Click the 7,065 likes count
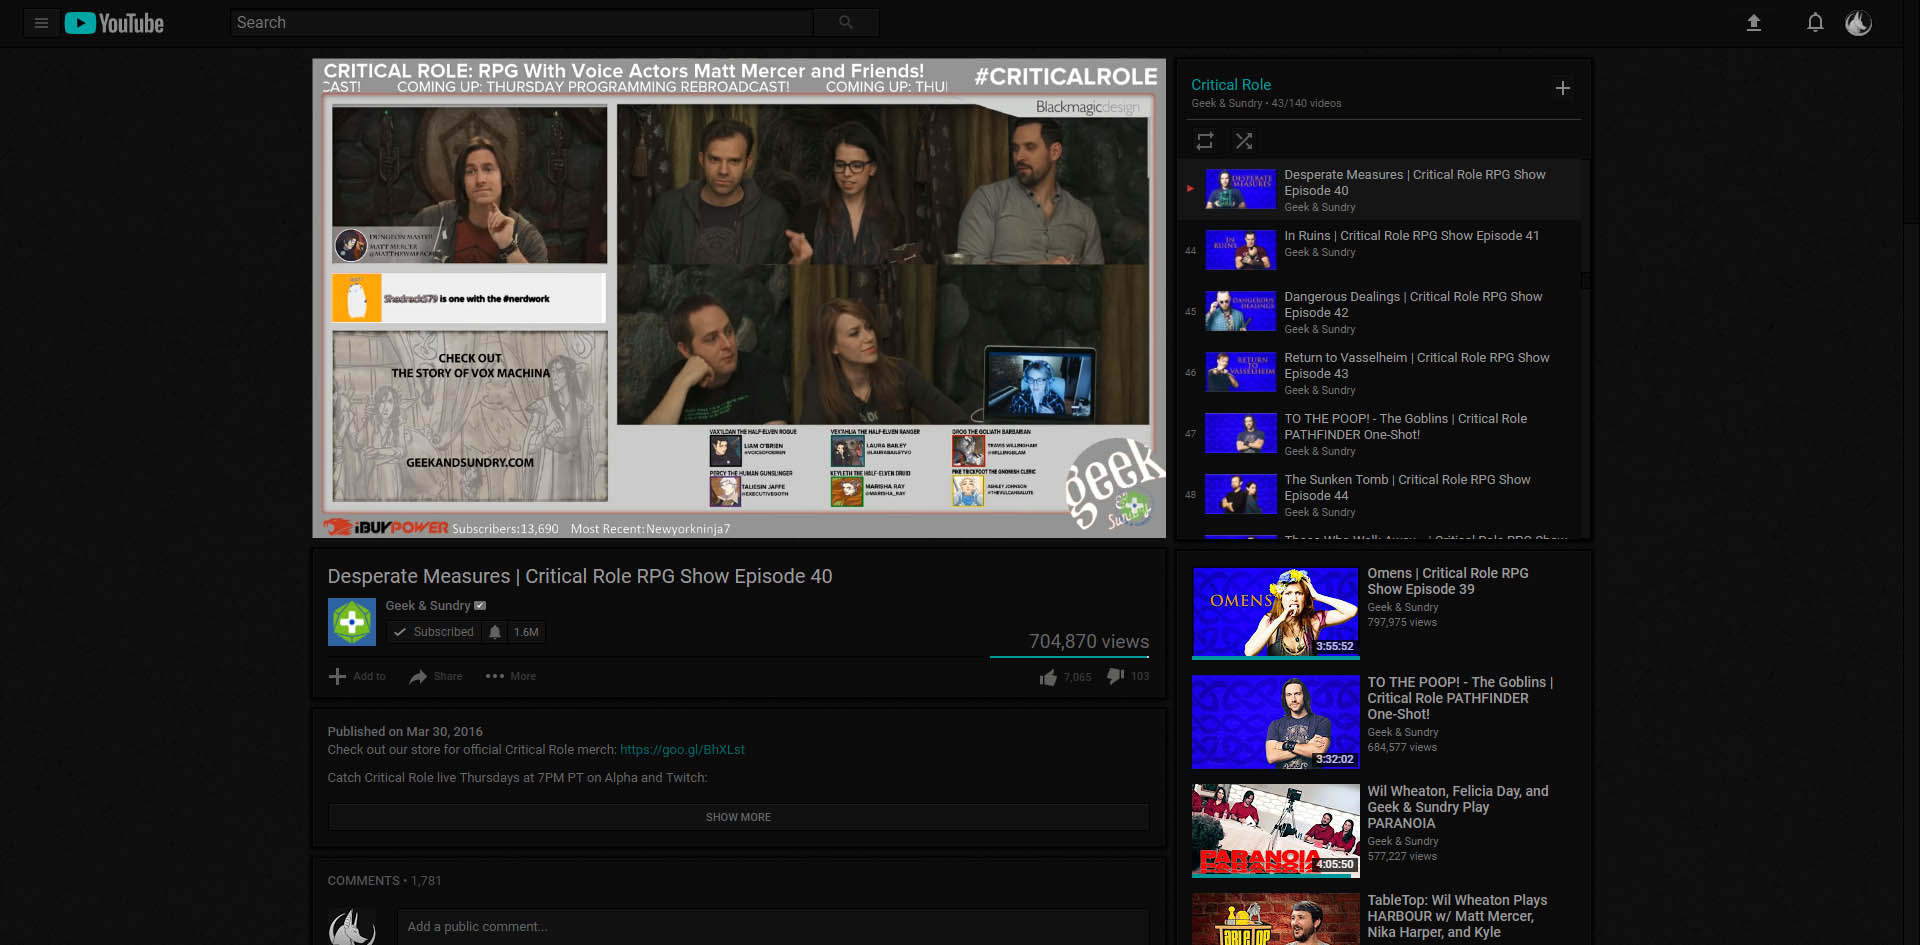 (1078, 677)
